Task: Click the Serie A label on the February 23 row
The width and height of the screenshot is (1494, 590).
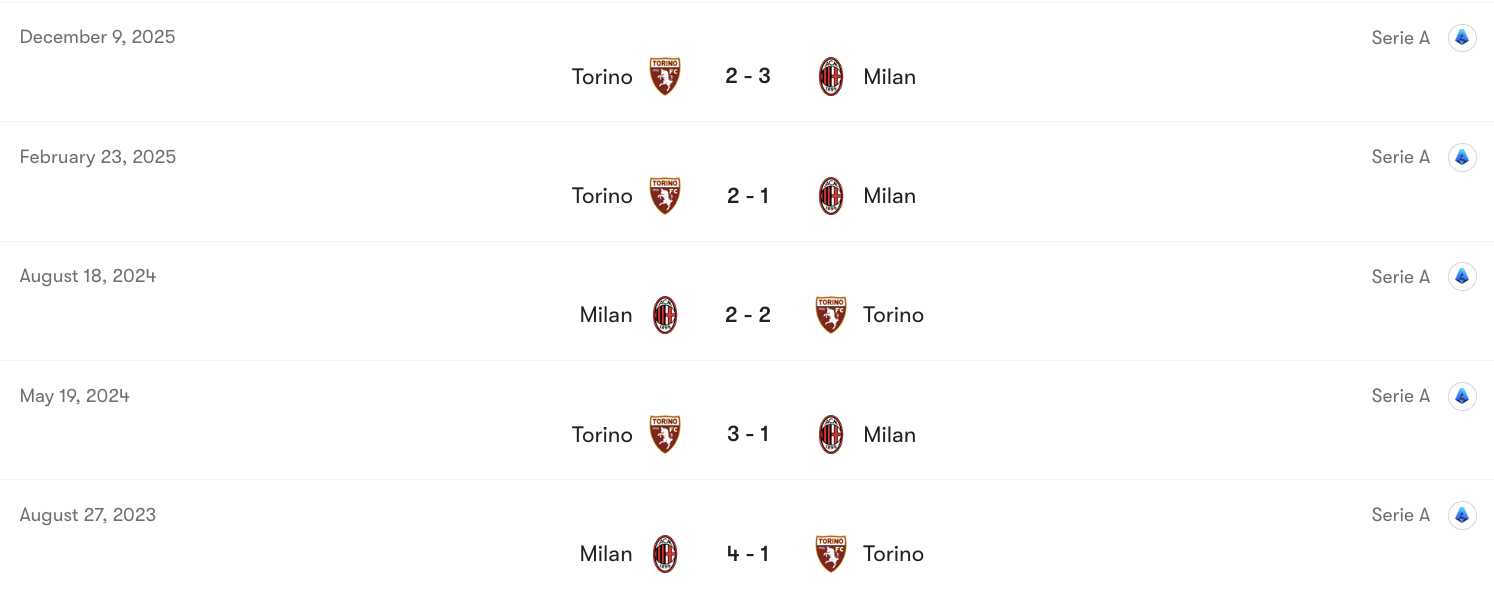Action: 1400,157
